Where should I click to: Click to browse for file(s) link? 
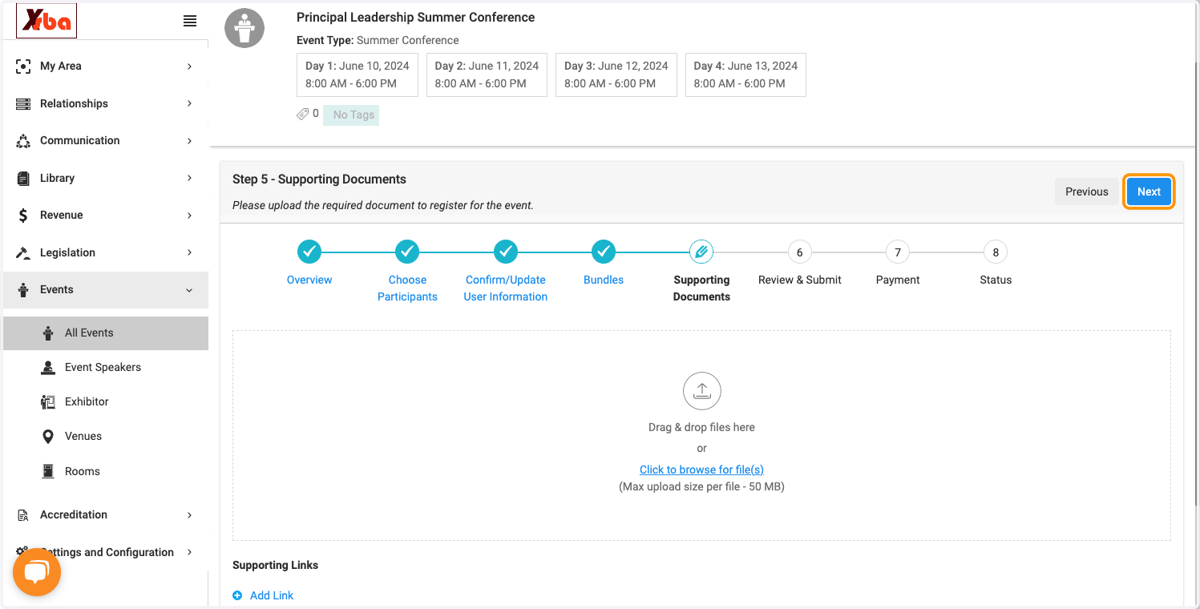coord(702,470)
